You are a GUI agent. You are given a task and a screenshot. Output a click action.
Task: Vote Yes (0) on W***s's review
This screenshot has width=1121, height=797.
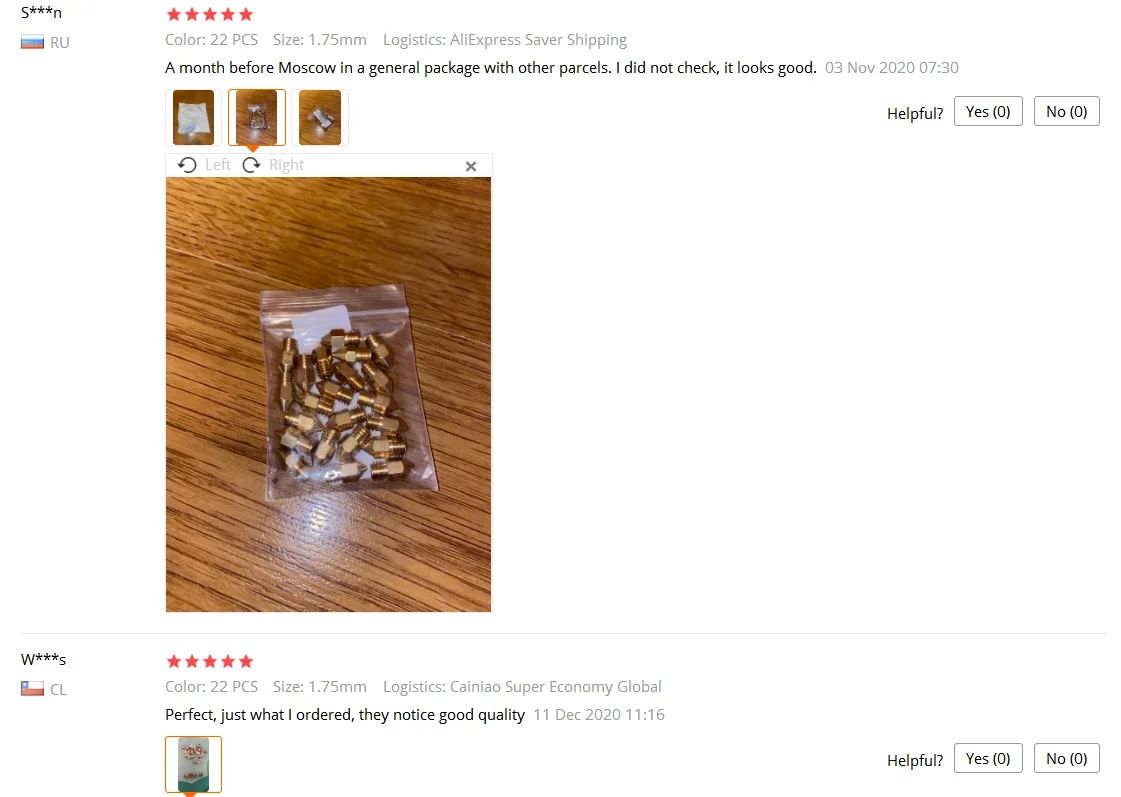pos(988,758)
